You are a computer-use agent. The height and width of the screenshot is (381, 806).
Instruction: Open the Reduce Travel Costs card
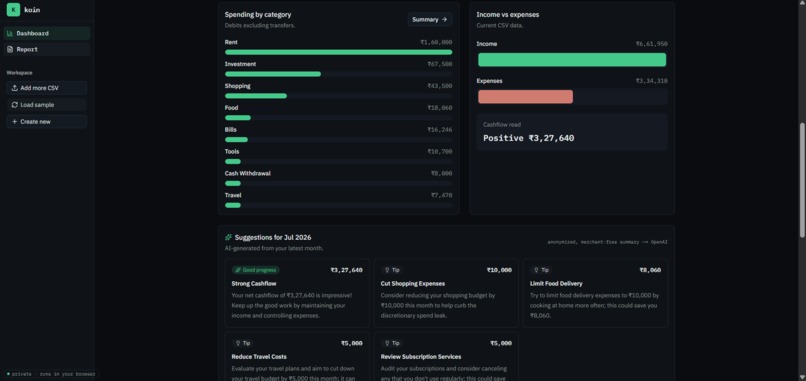tap(297, 356)
